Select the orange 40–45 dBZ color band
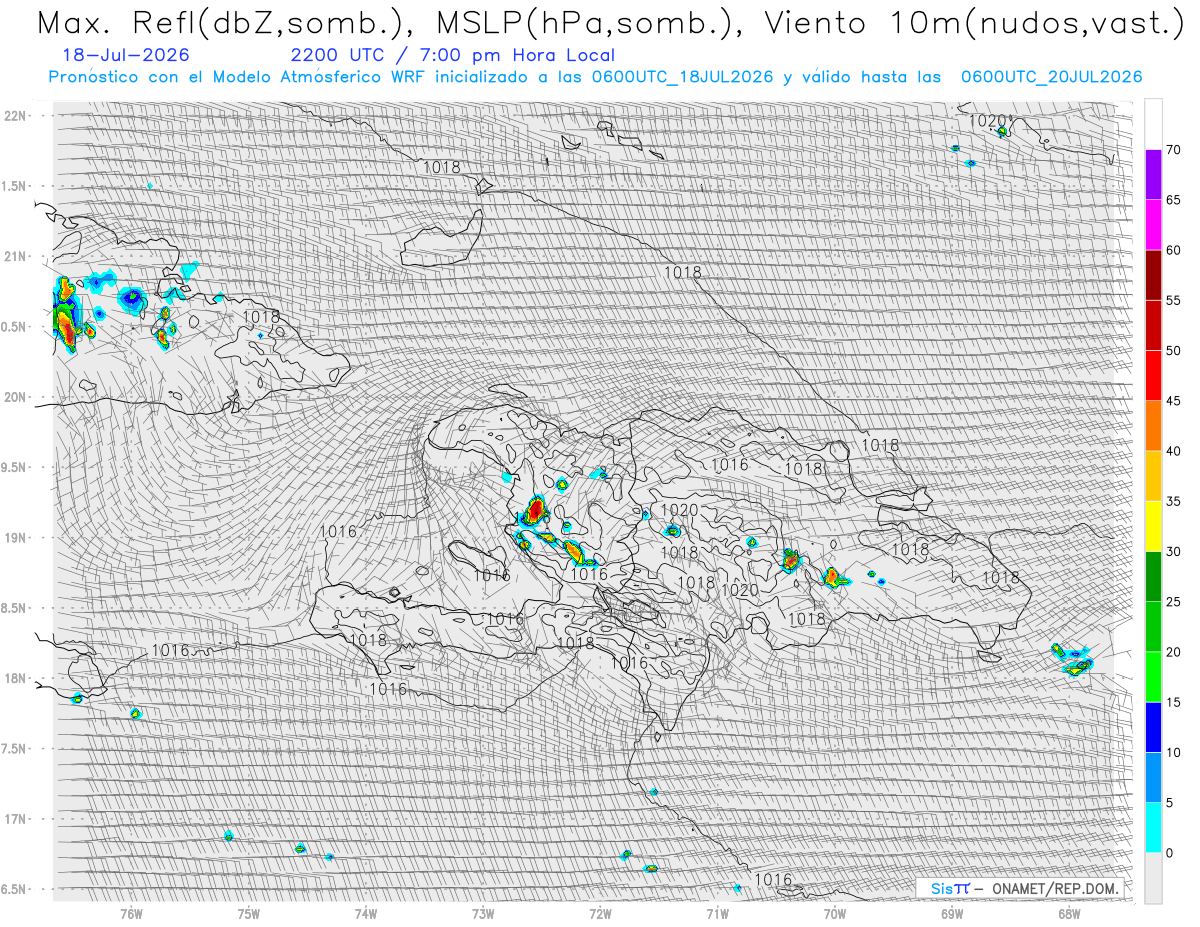1200x927 pixels. click(1153, 426)
